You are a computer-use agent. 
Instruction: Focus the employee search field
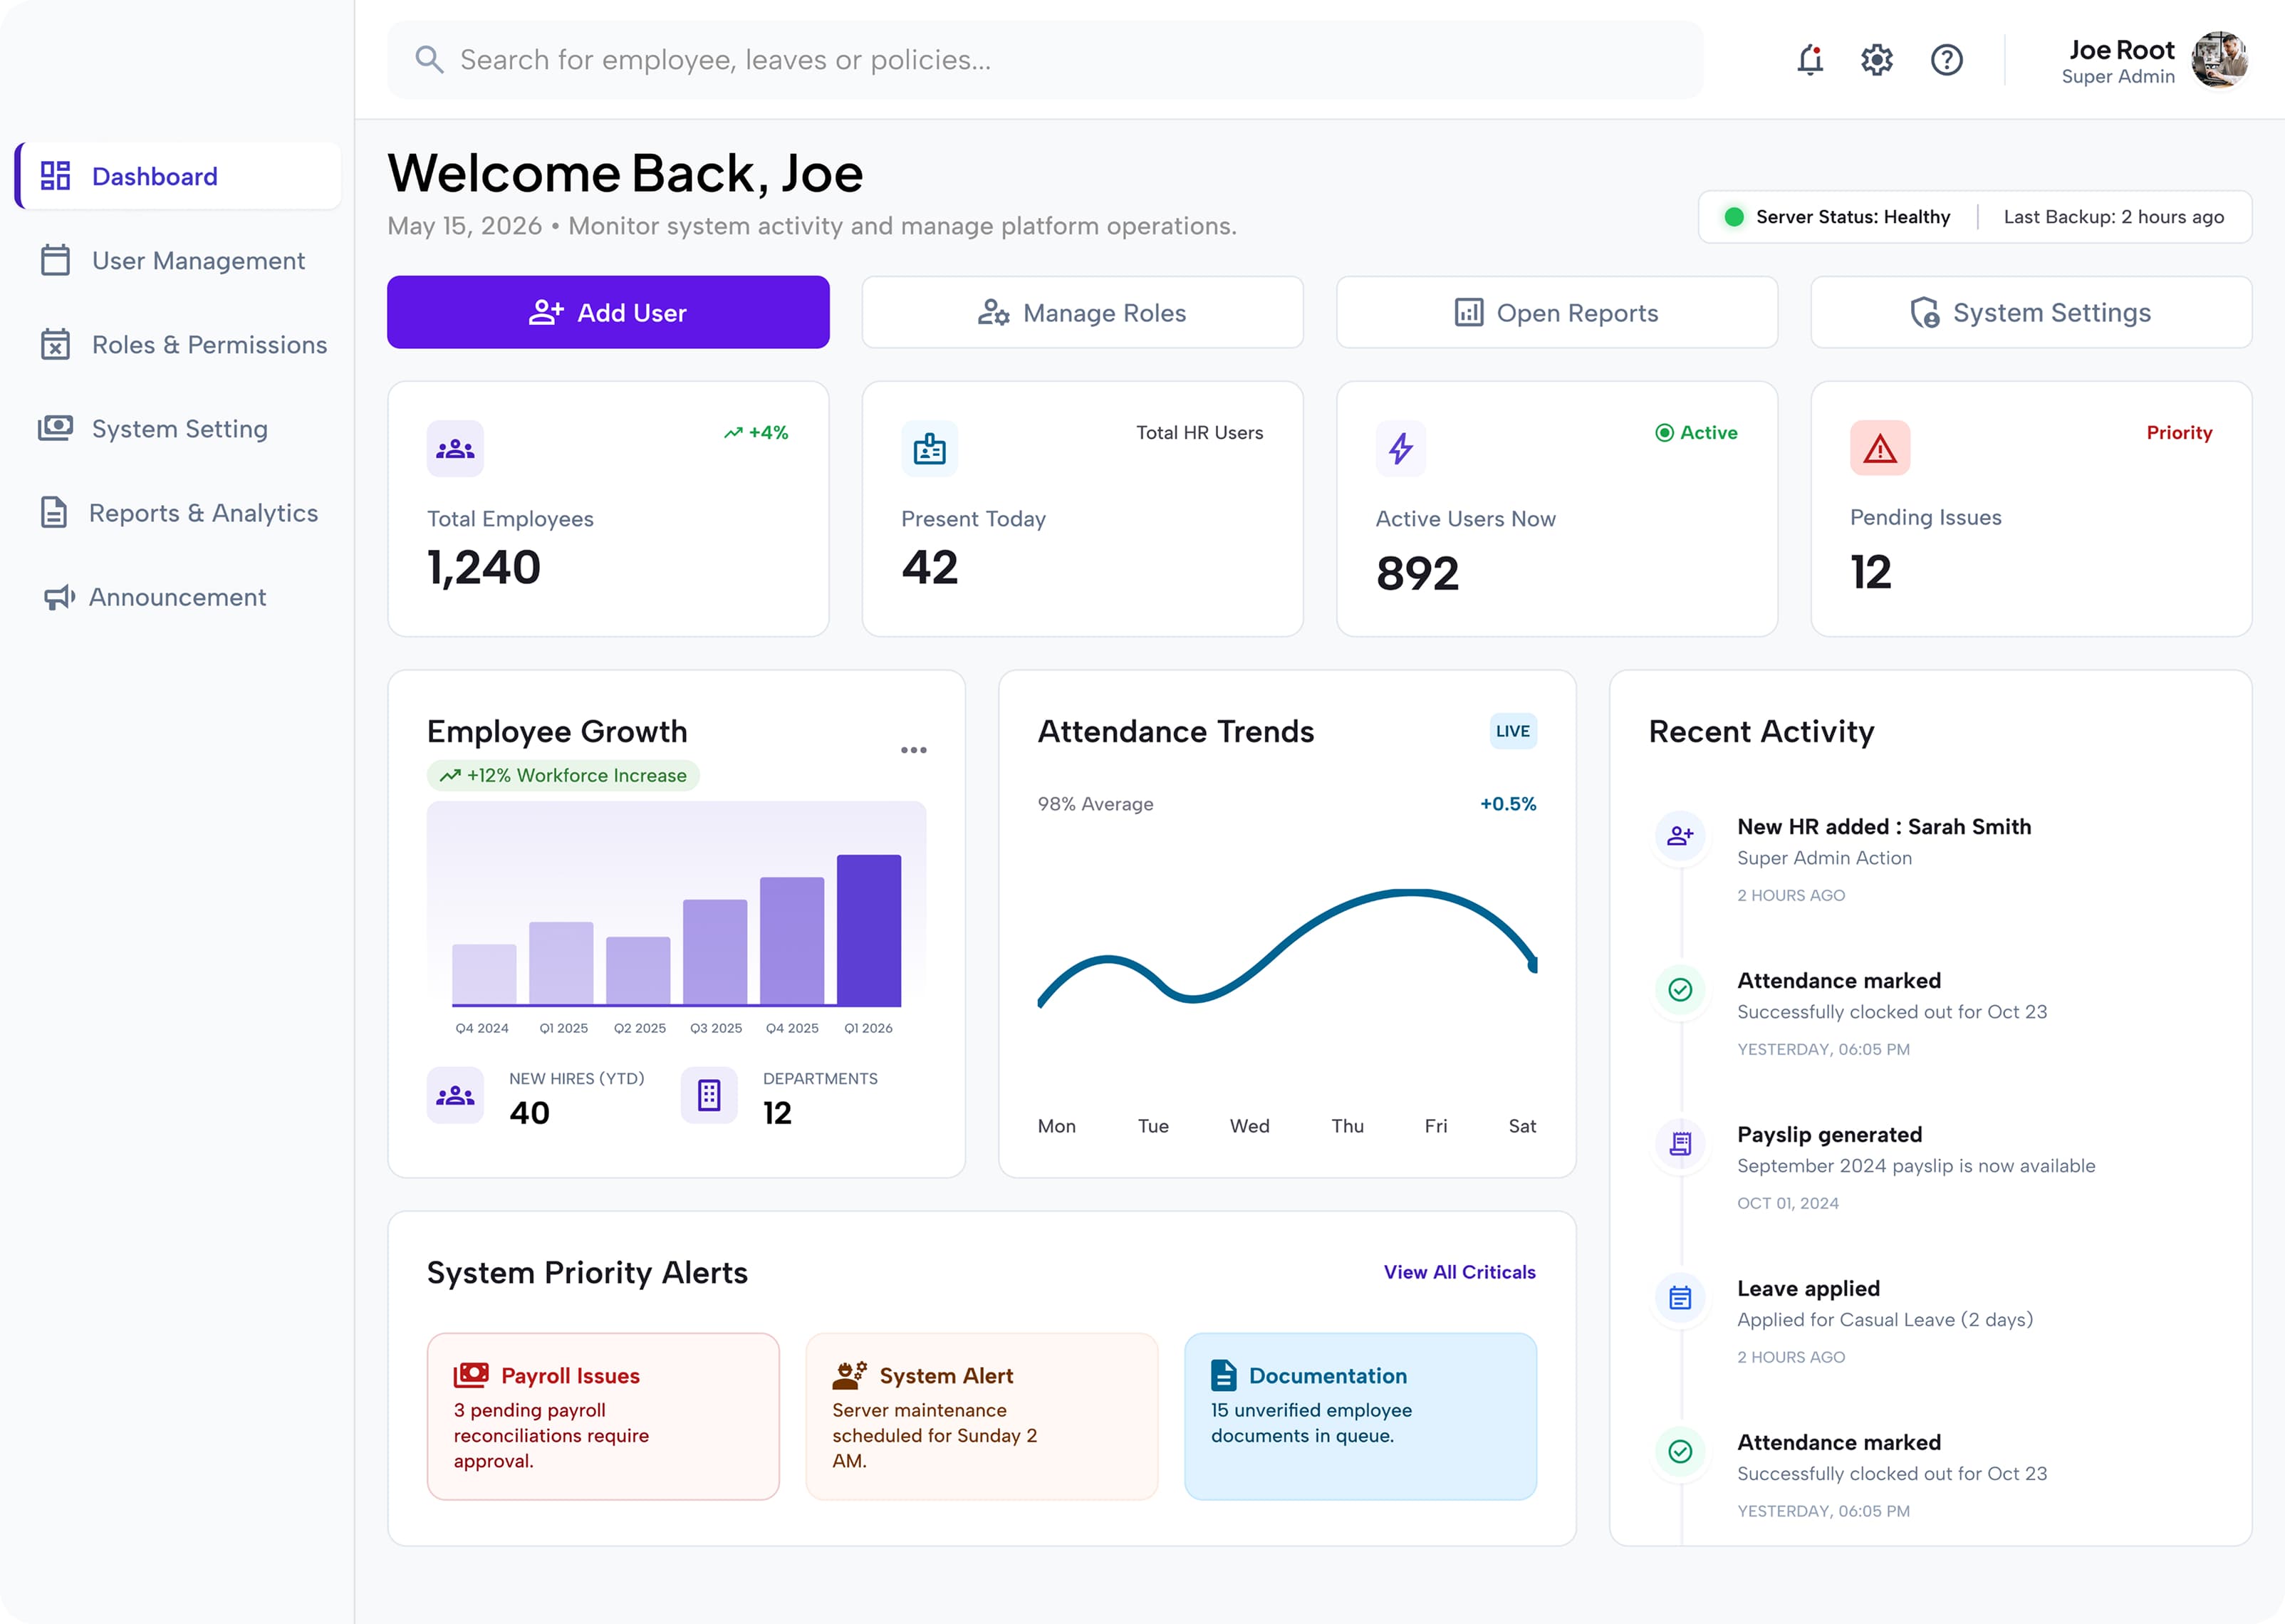[x=1045, y=60]
